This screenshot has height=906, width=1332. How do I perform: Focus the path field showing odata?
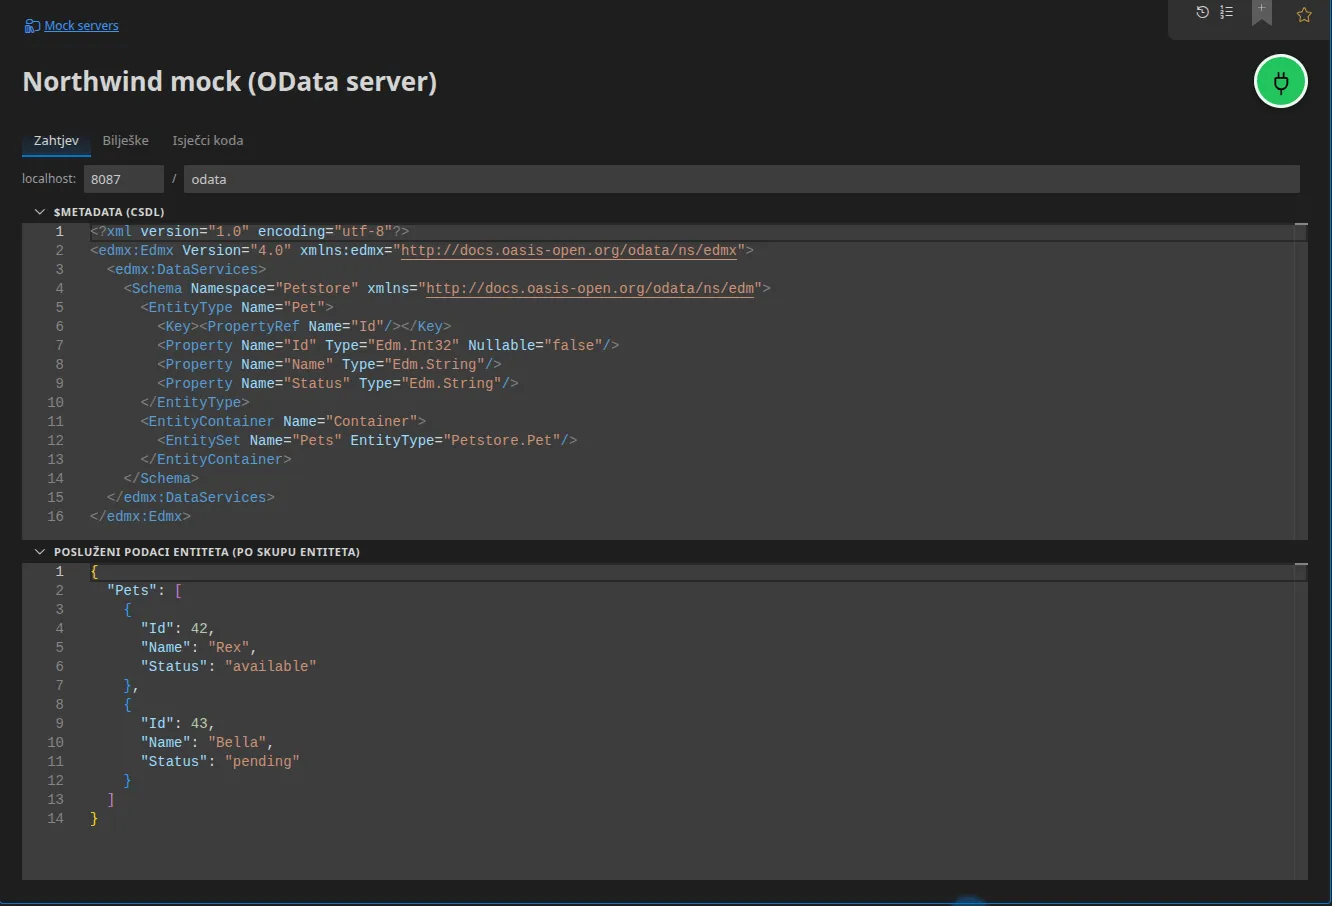[742, 179]
